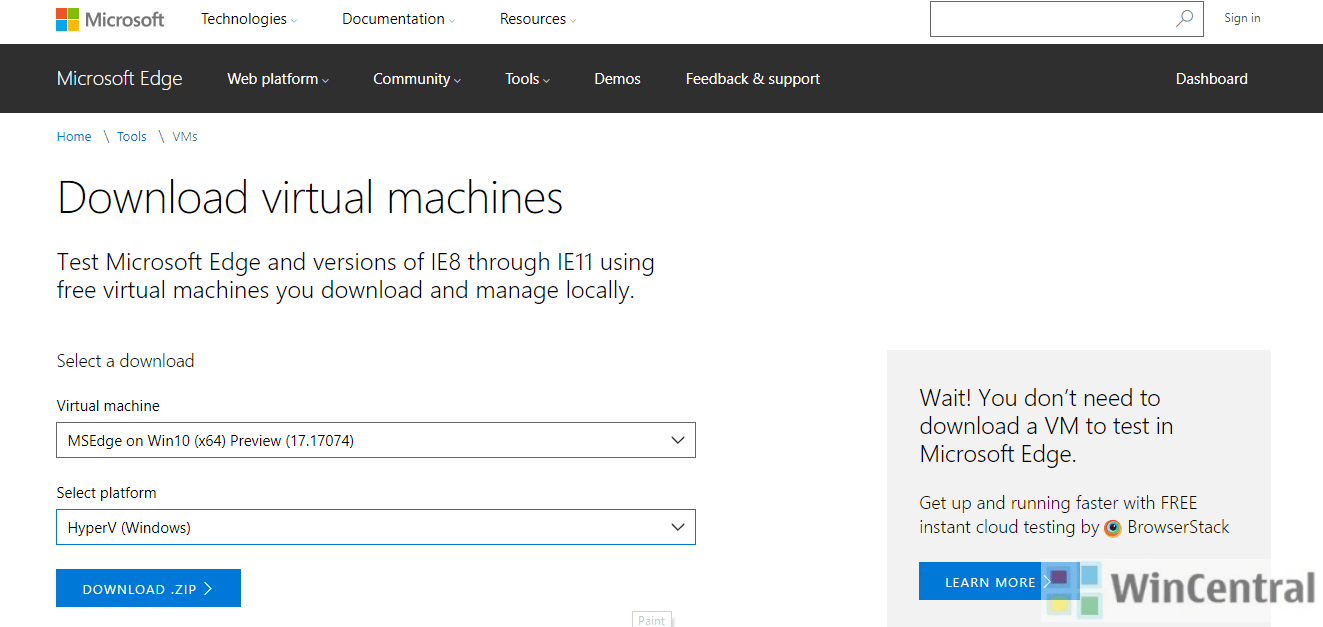1323x627 pixels.
Task: Click the BrowserStack logo icon
Action: (1112, 527)
